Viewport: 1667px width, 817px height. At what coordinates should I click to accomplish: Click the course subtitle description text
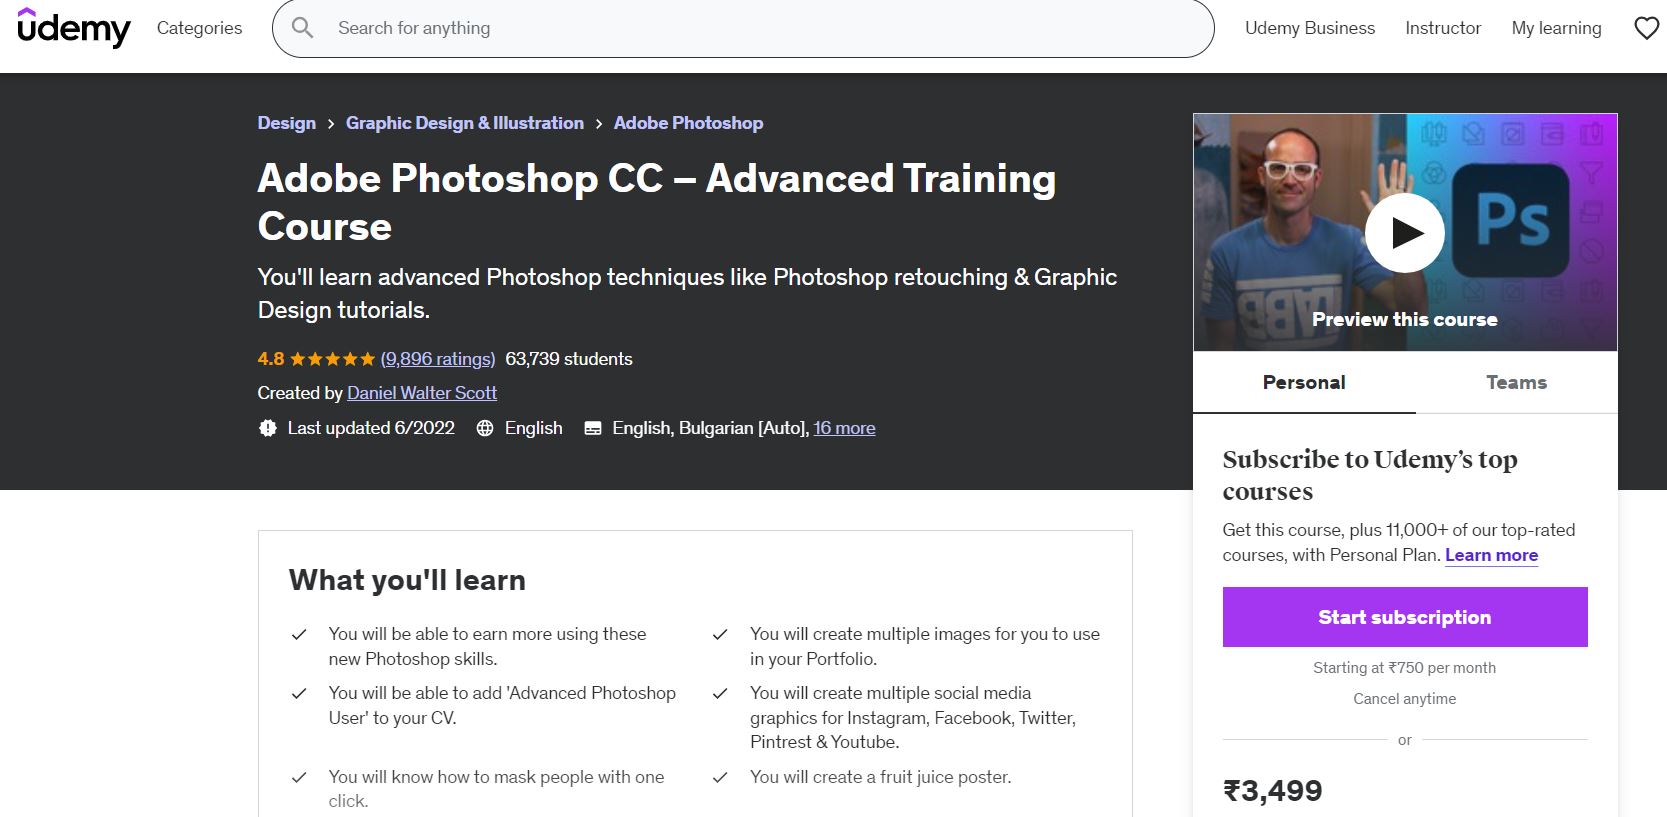[x=687, y=293]
